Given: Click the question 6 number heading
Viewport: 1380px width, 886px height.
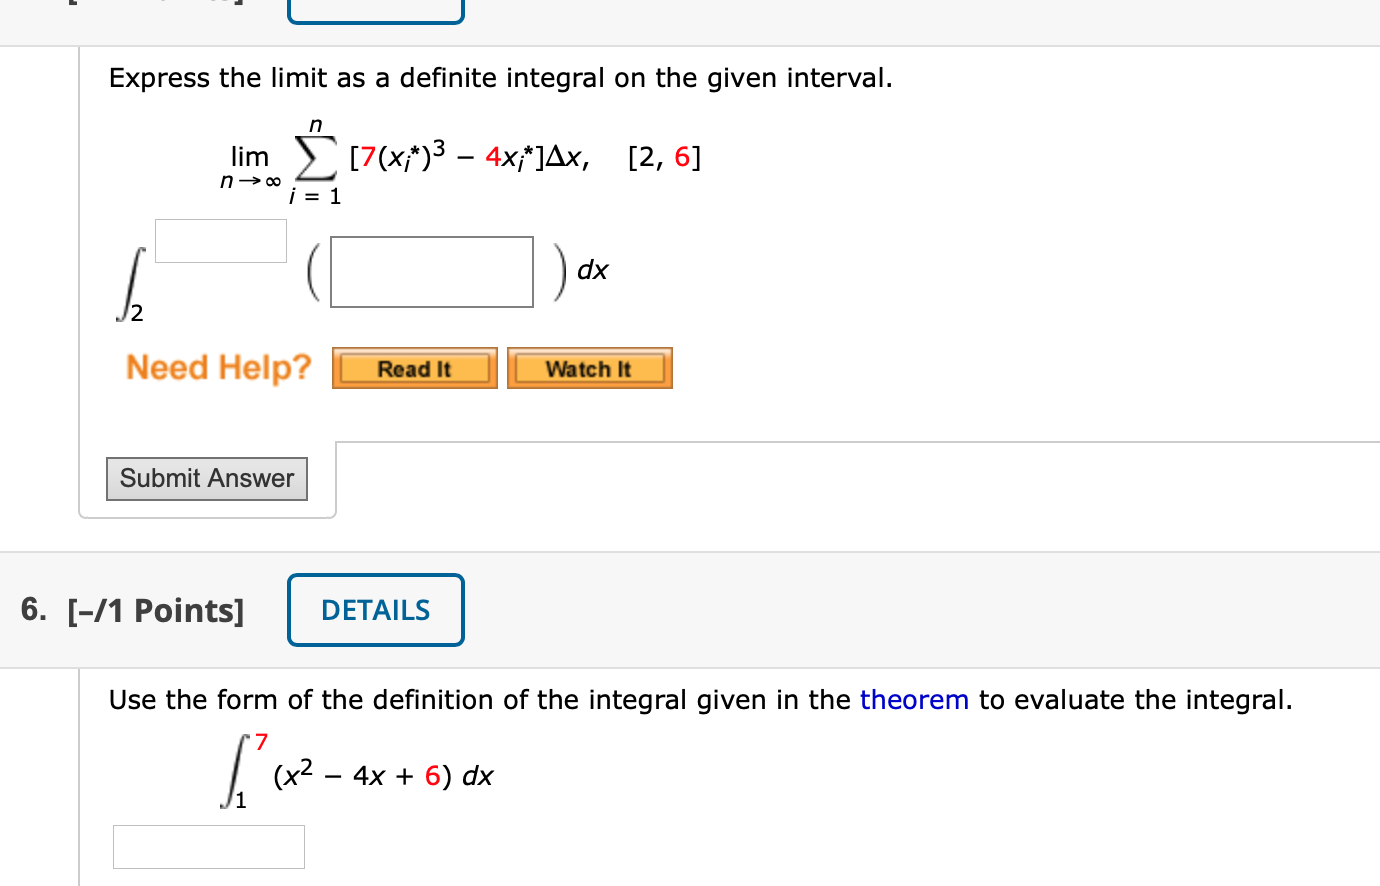Looking at the screenshot, I should pyautogui.click(x=31, y=610).
